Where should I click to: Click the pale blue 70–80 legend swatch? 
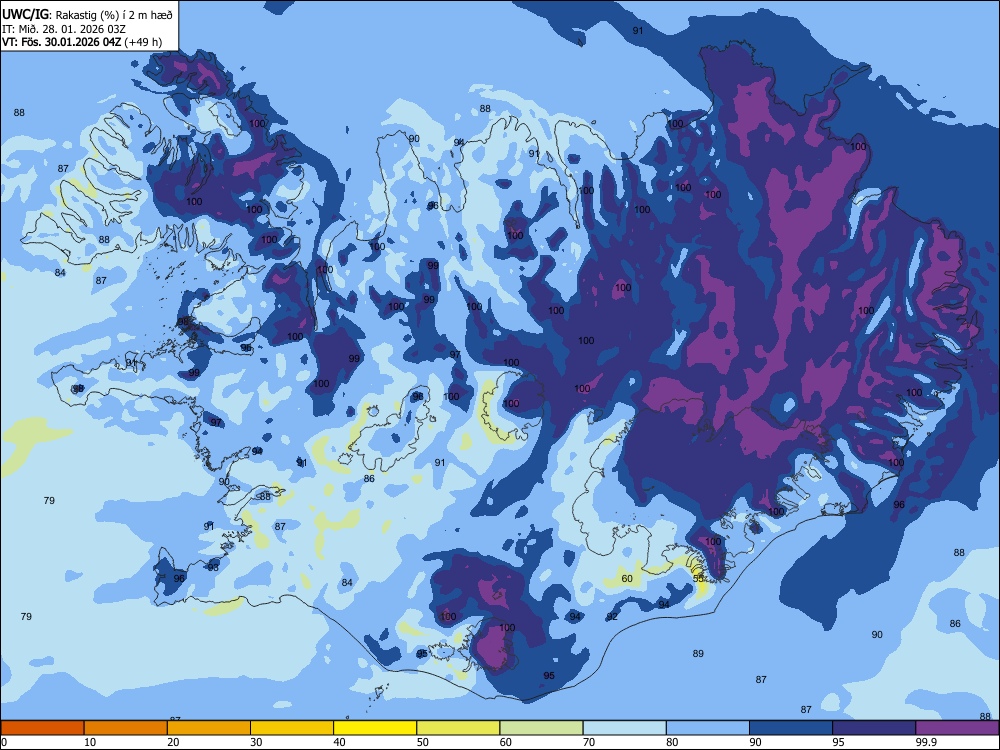tap(625, 728)
